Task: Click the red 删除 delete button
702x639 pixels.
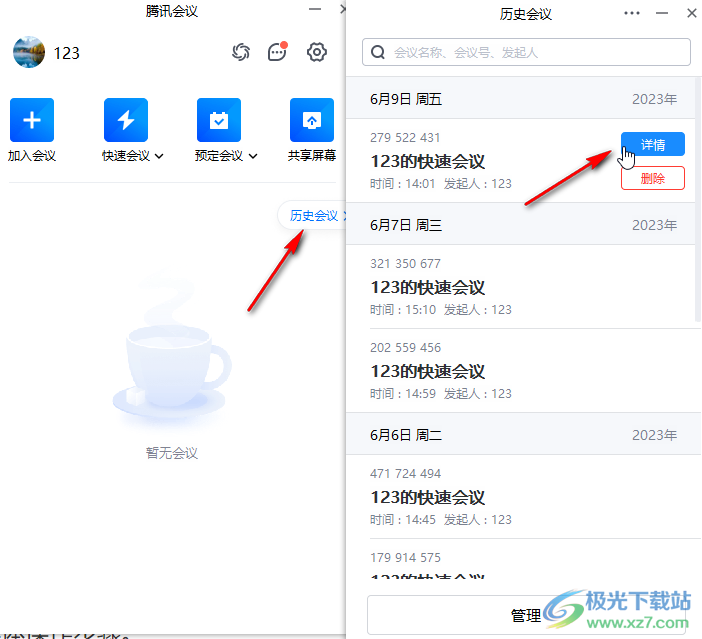Action: (x=653, y=178)
